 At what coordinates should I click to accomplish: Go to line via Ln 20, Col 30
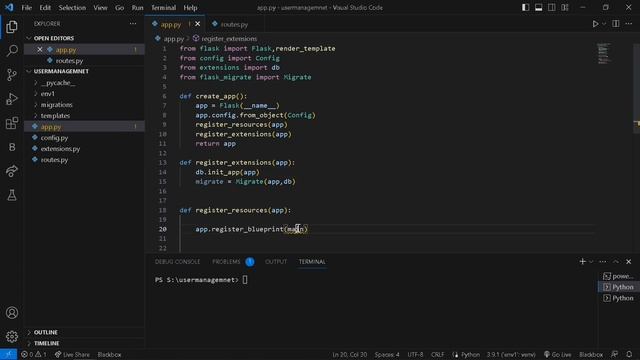[349, 354]
